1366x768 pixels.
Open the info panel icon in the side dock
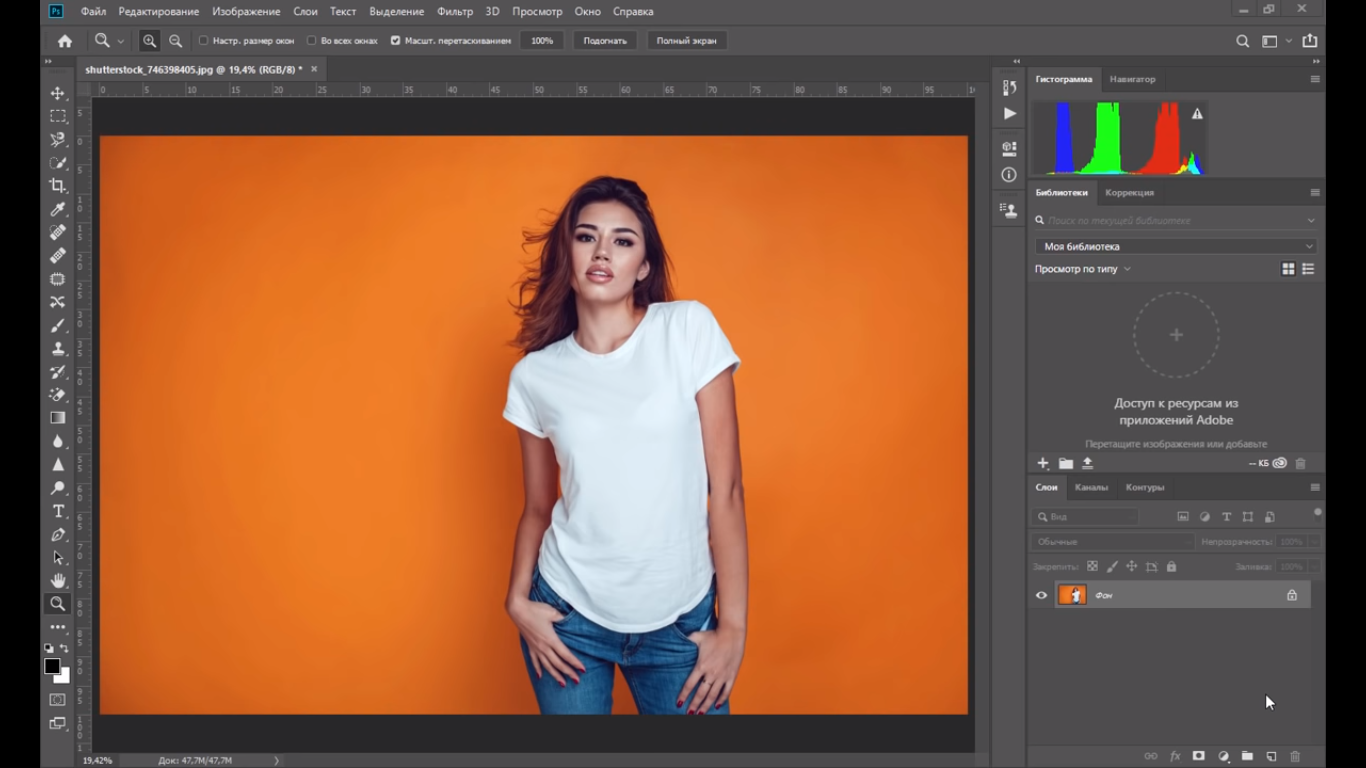[x=1009, y=175]
